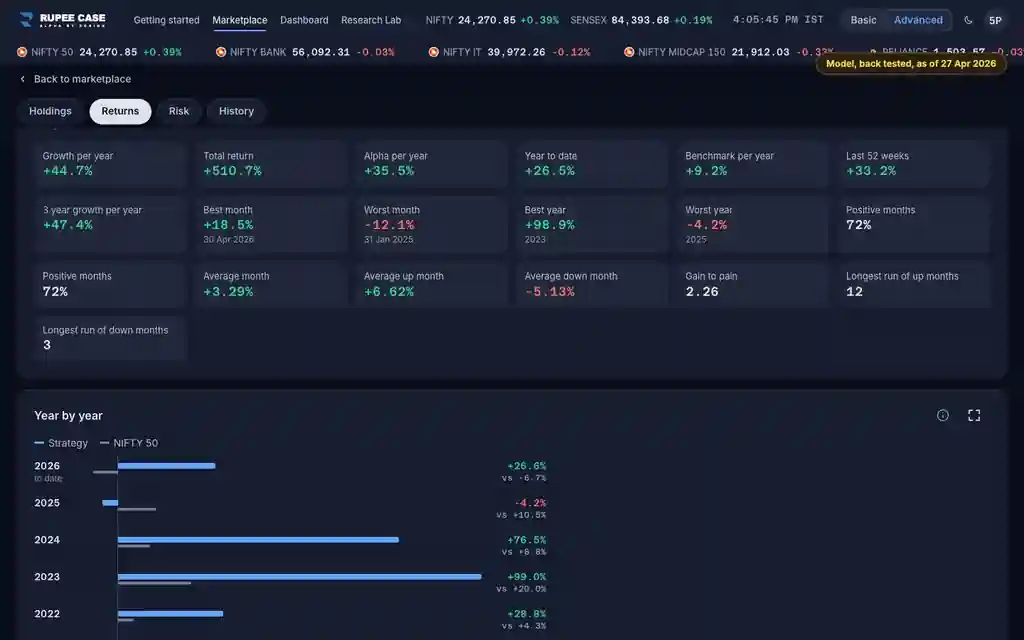Viewport: 1024px width, 640px height.
Task: Click the 2023 strategy bar
Action: pos(300,577)
